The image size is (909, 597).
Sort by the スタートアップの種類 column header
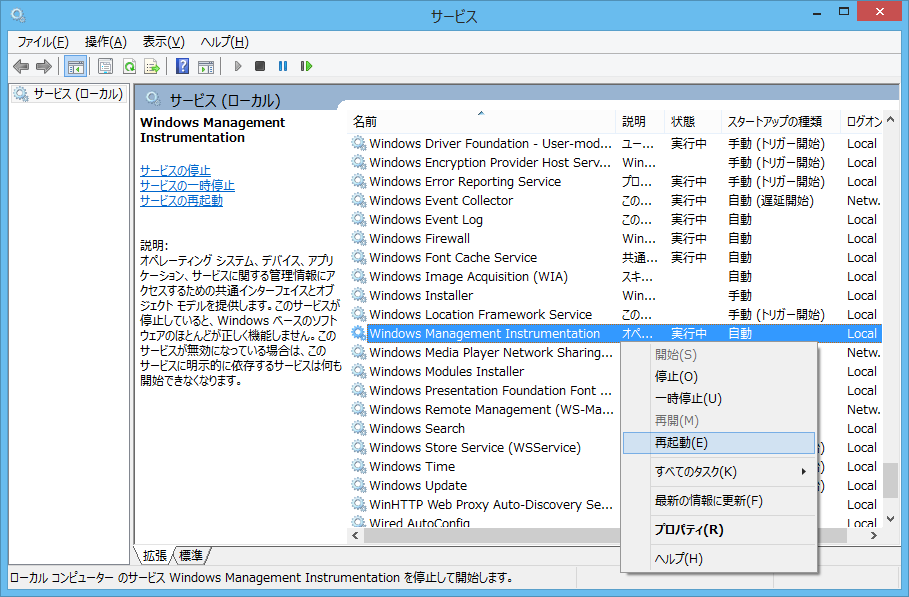(x=780, y=122)
